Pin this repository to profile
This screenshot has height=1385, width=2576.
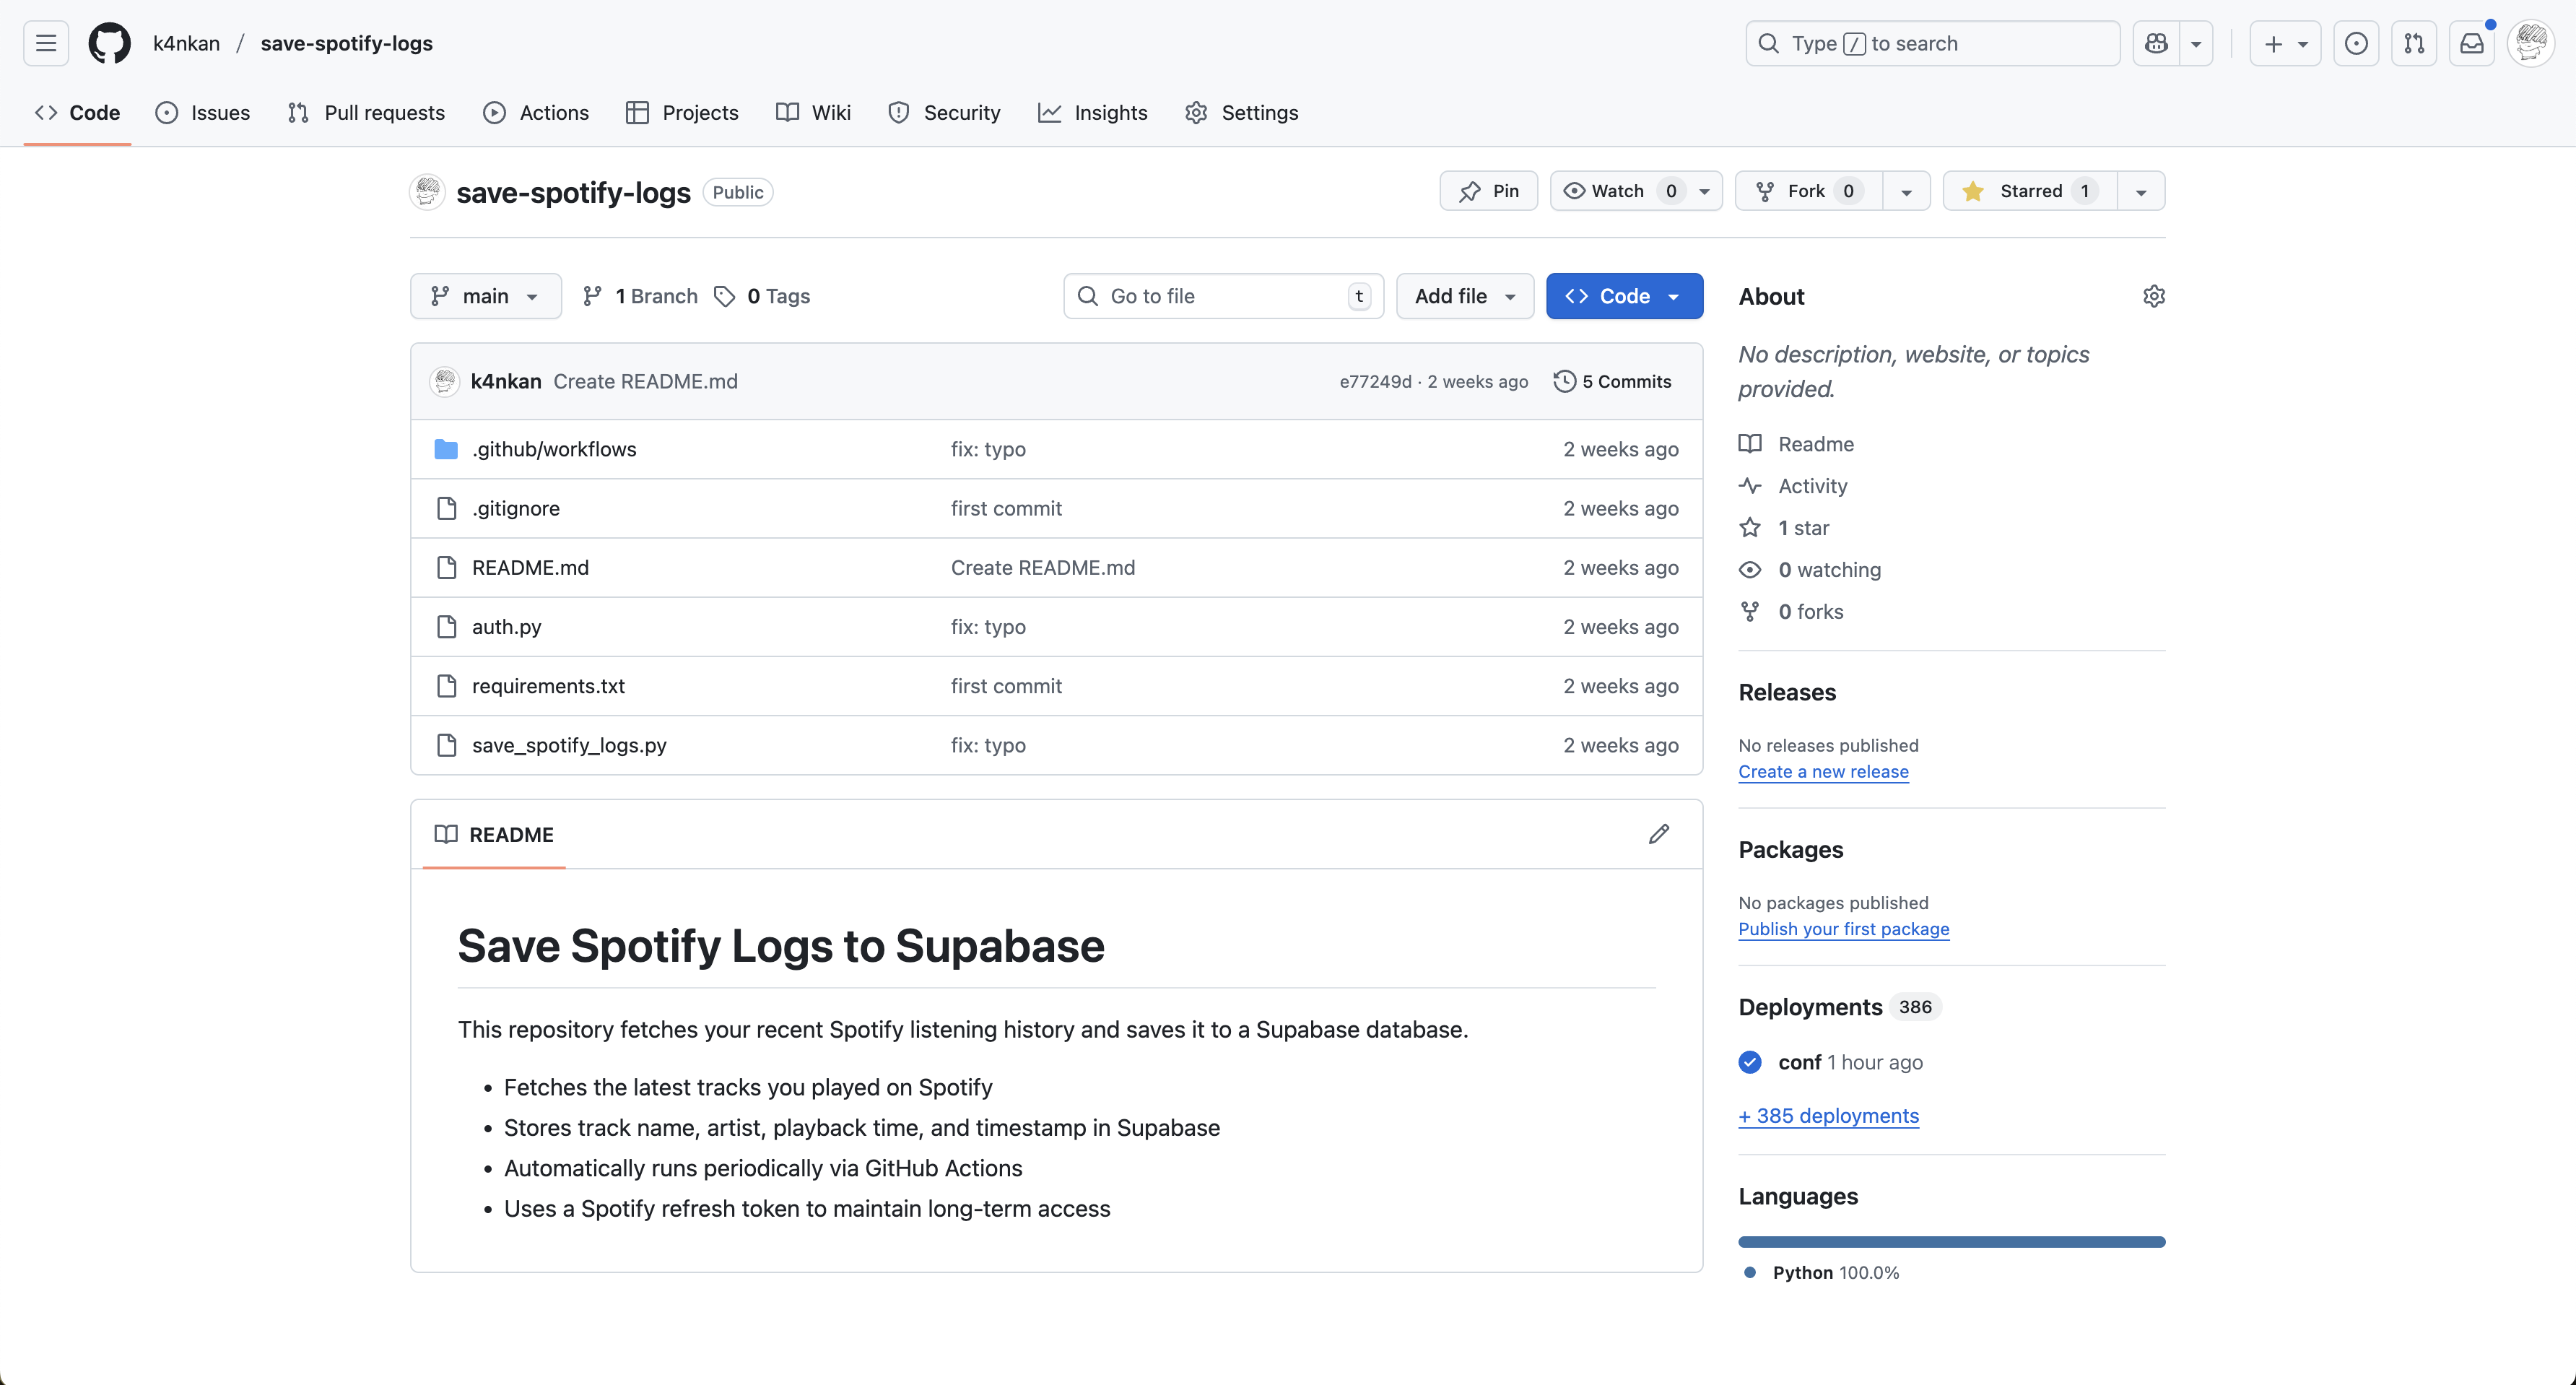(1489, 191)
